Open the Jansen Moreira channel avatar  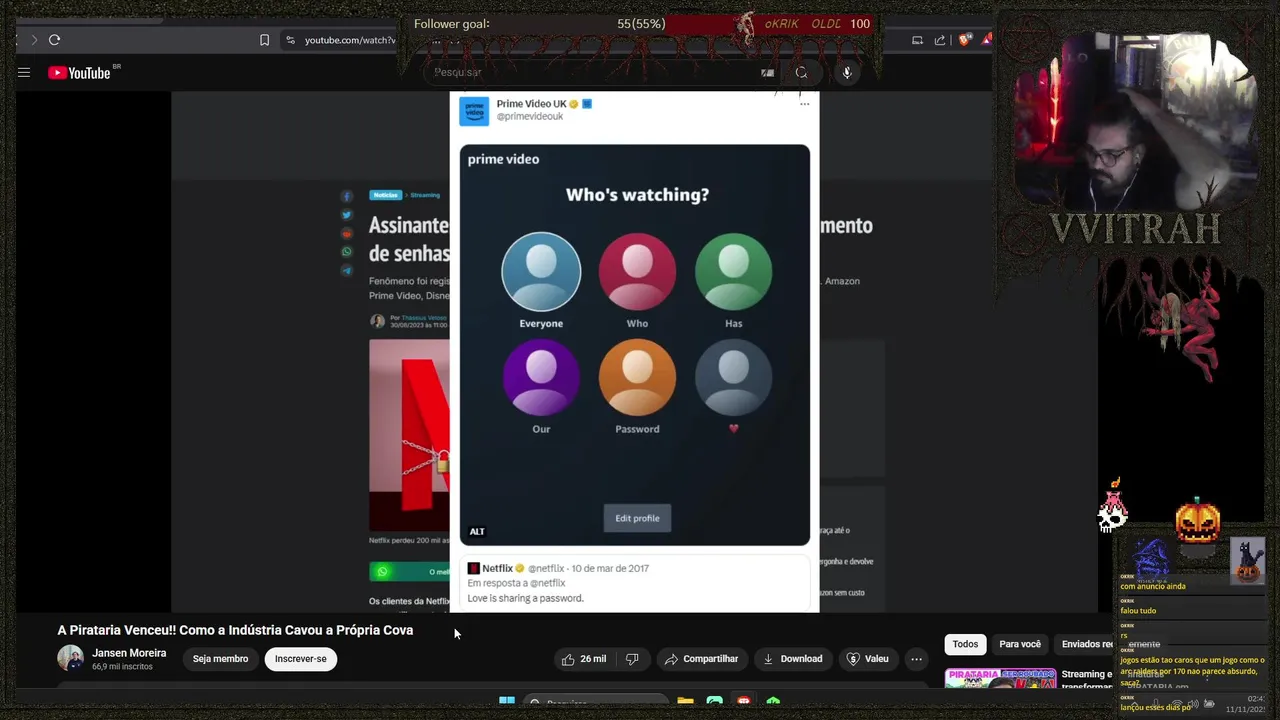(x=70, y=658)
